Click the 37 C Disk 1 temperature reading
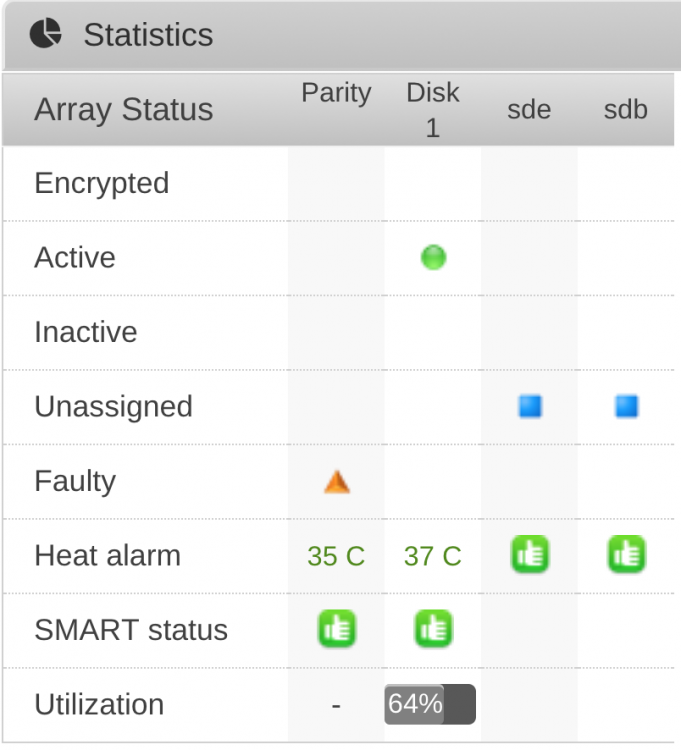 (x=433, y=556)
